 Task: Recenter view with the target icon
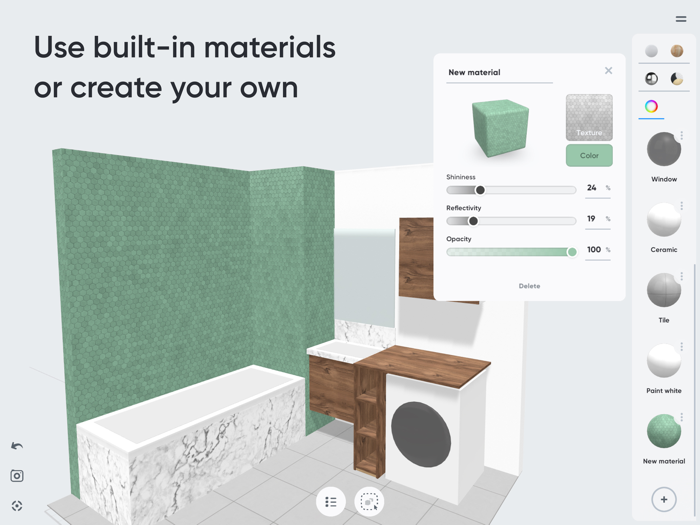[17, 506]
